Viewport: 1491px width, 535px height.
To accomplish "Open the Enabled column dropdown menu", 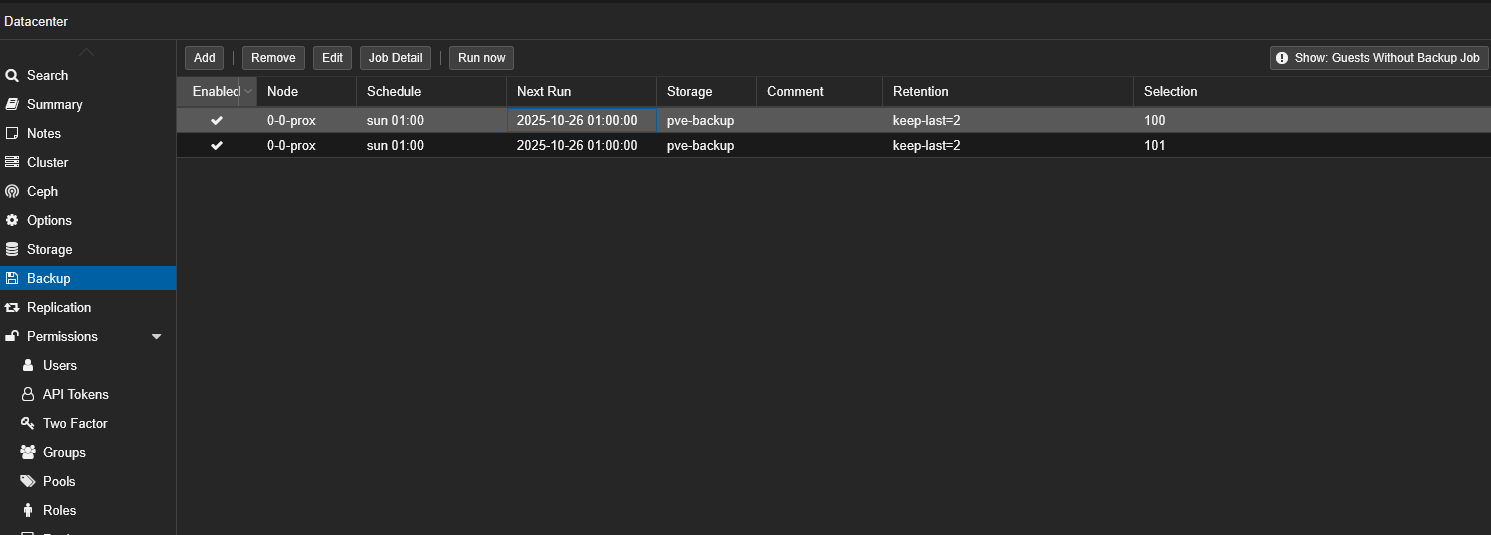I will click(247, 91).
